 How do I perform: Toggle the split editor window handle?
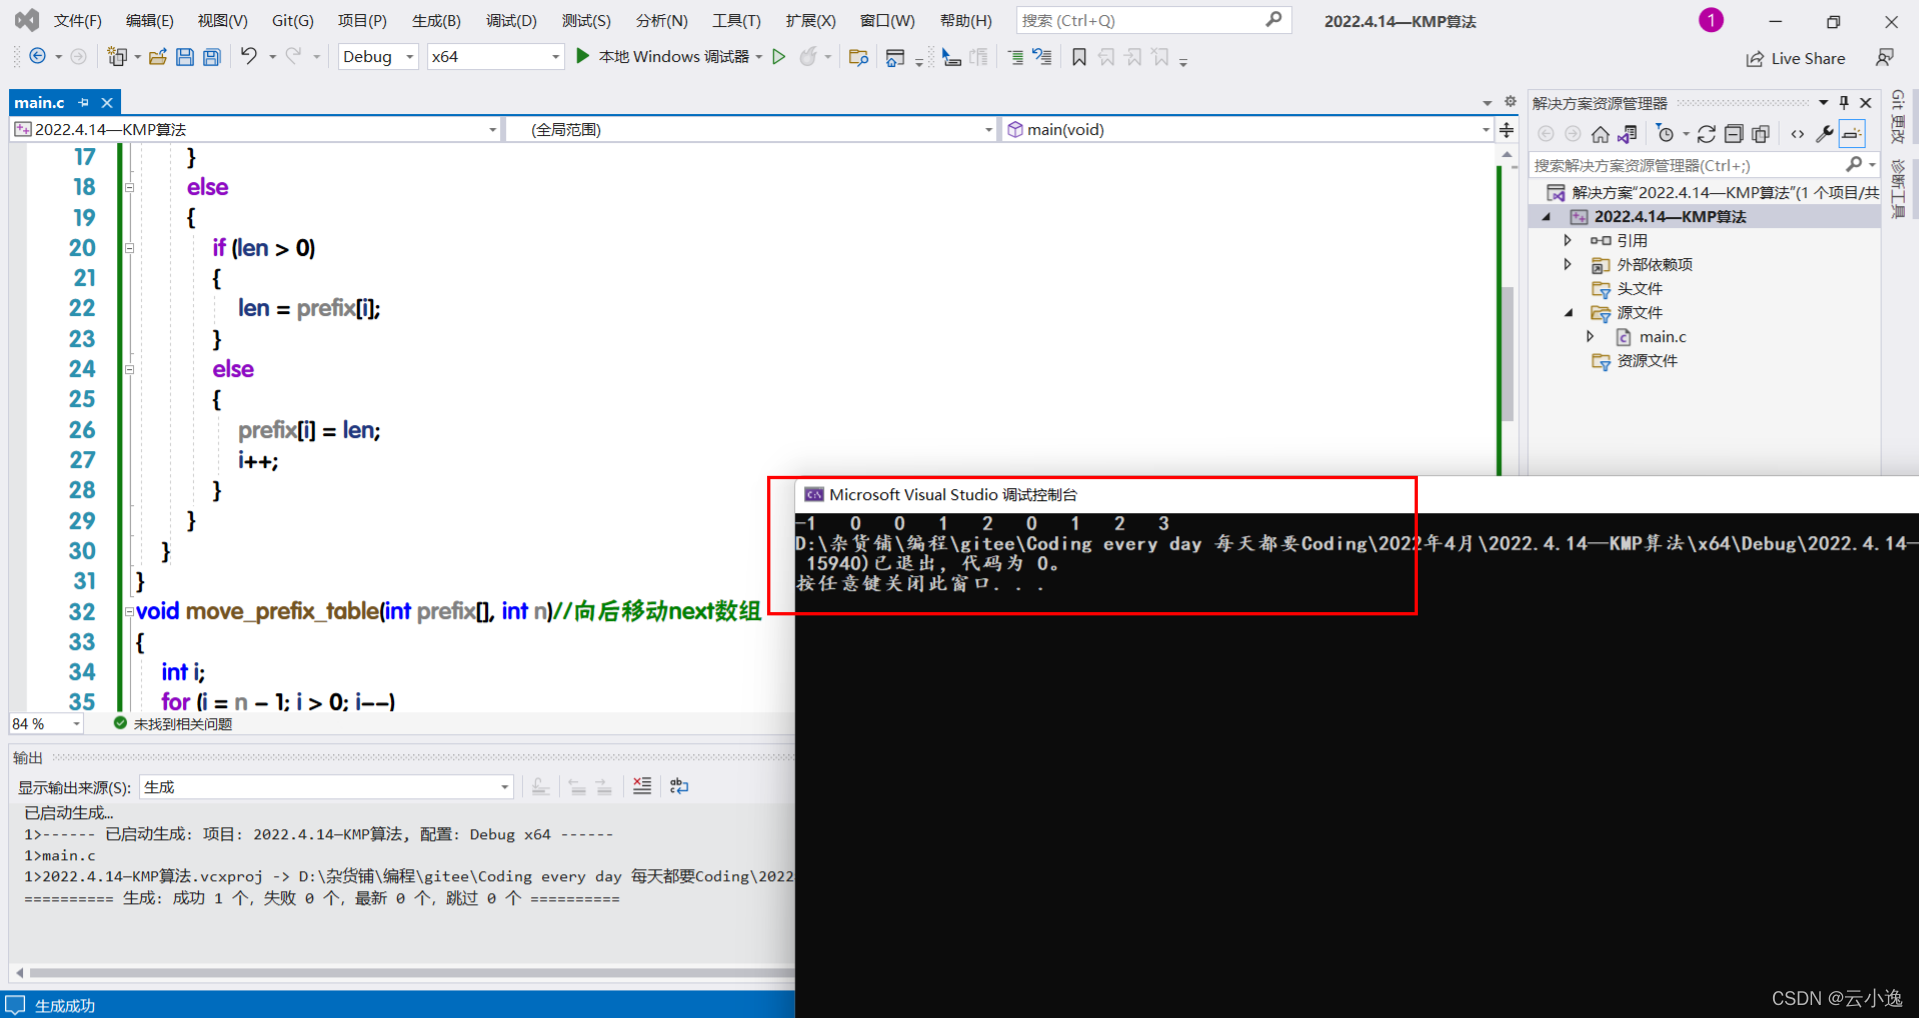click(1507, 130)
